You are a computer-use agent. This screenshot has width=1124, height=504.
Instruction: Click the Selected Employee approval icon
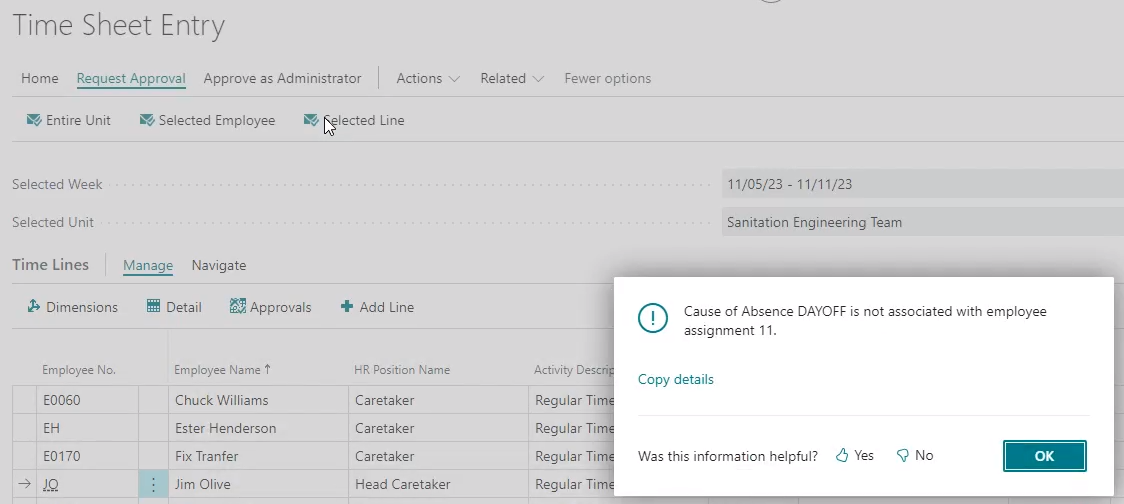146,121
